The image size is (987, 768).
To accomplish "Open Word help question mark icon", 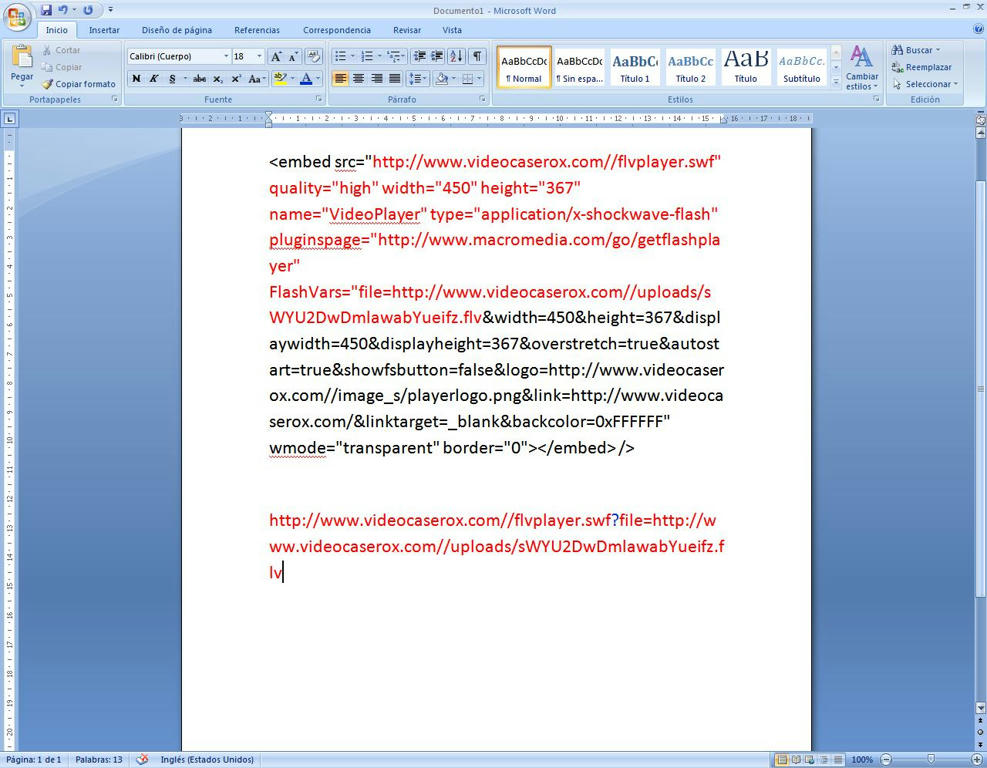I will coord(977,30).
